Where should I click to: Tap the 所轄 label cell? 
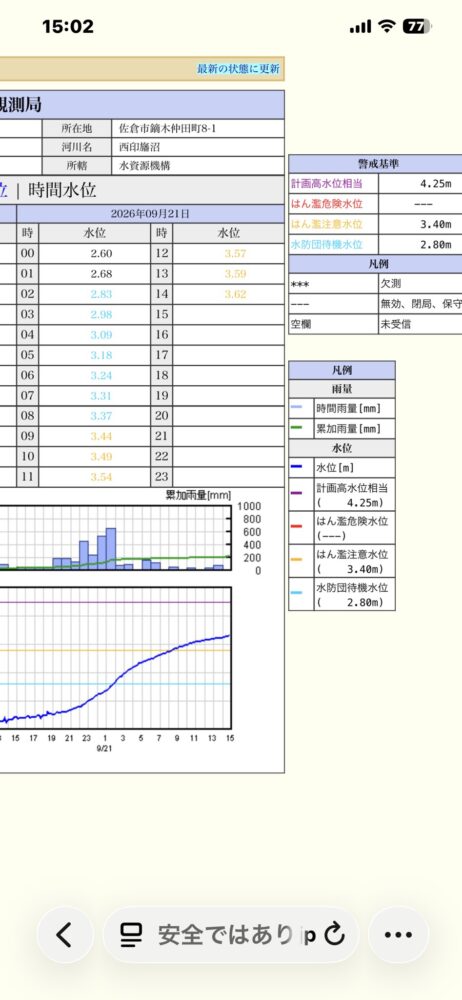click(77, 166)
